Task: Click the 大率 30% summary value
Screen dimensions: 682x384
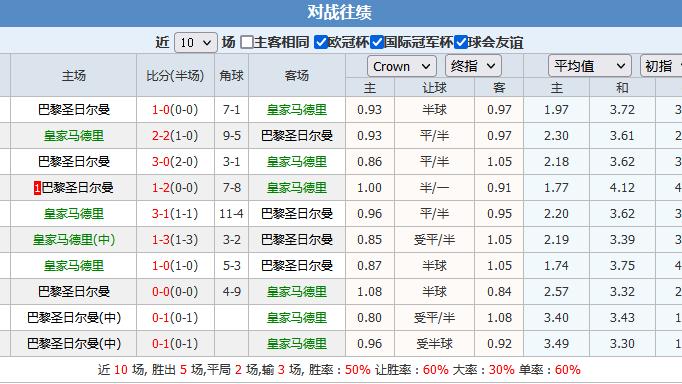Action: 501,370
